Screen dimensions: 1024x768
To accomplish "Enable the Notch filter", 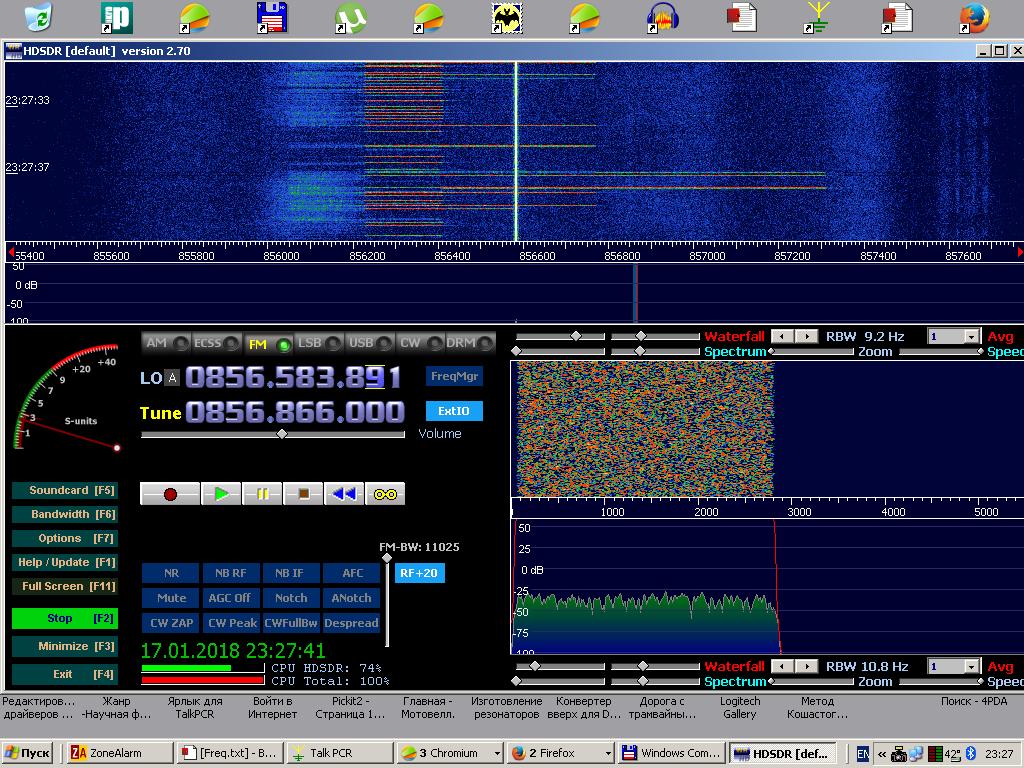I will (291, 598).
